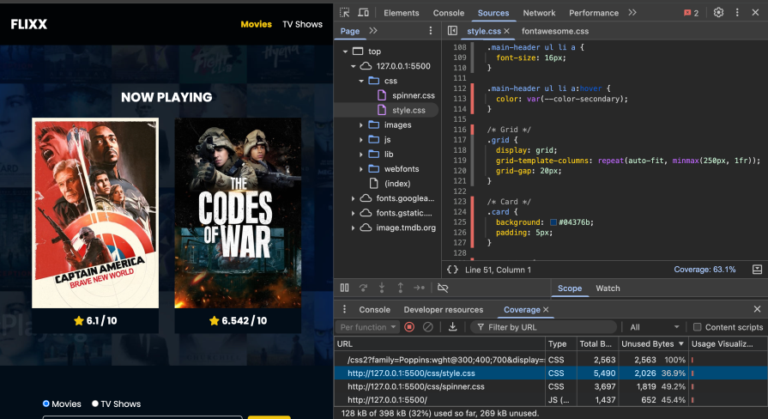
Task: Open the drawer three-dot menu
Action: [344, 309]
